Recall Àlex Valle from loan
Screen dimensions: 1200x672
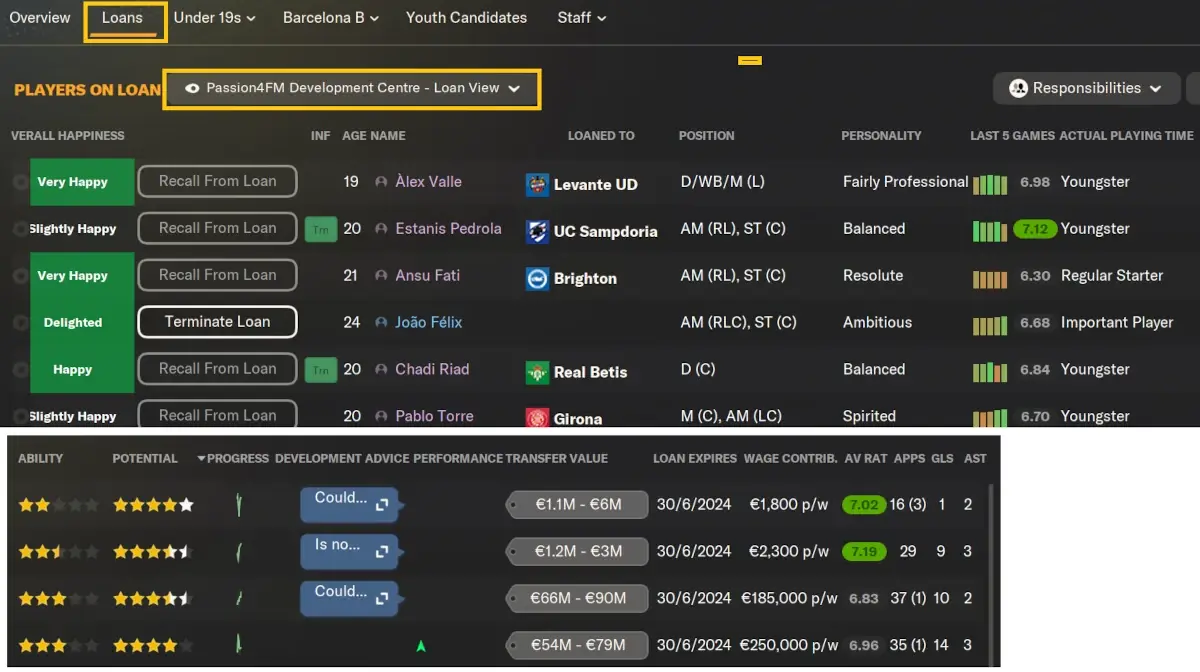(217, 182)
